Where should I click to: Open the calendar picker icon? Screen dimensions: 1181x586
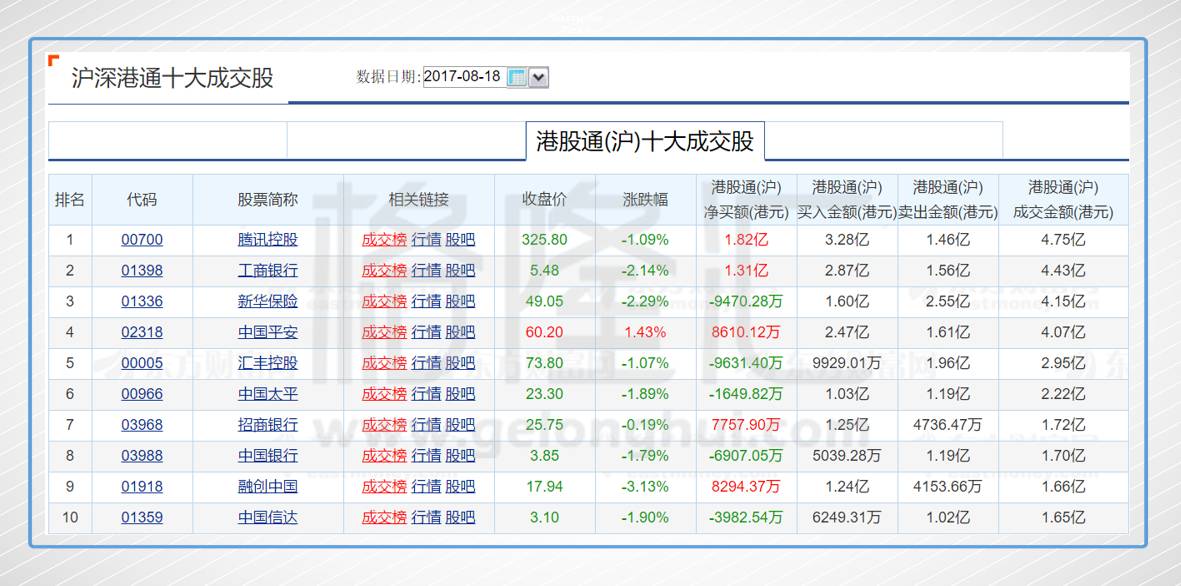[517, 77]
